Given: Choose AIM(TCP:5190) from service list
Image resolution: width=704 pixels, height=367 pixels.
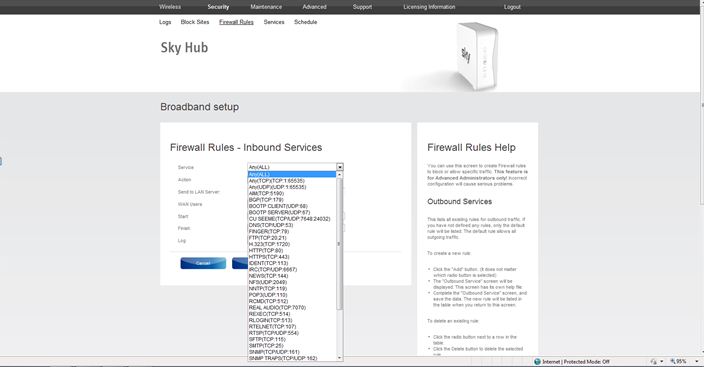Looking at the screenshot, I should point(292,193).
